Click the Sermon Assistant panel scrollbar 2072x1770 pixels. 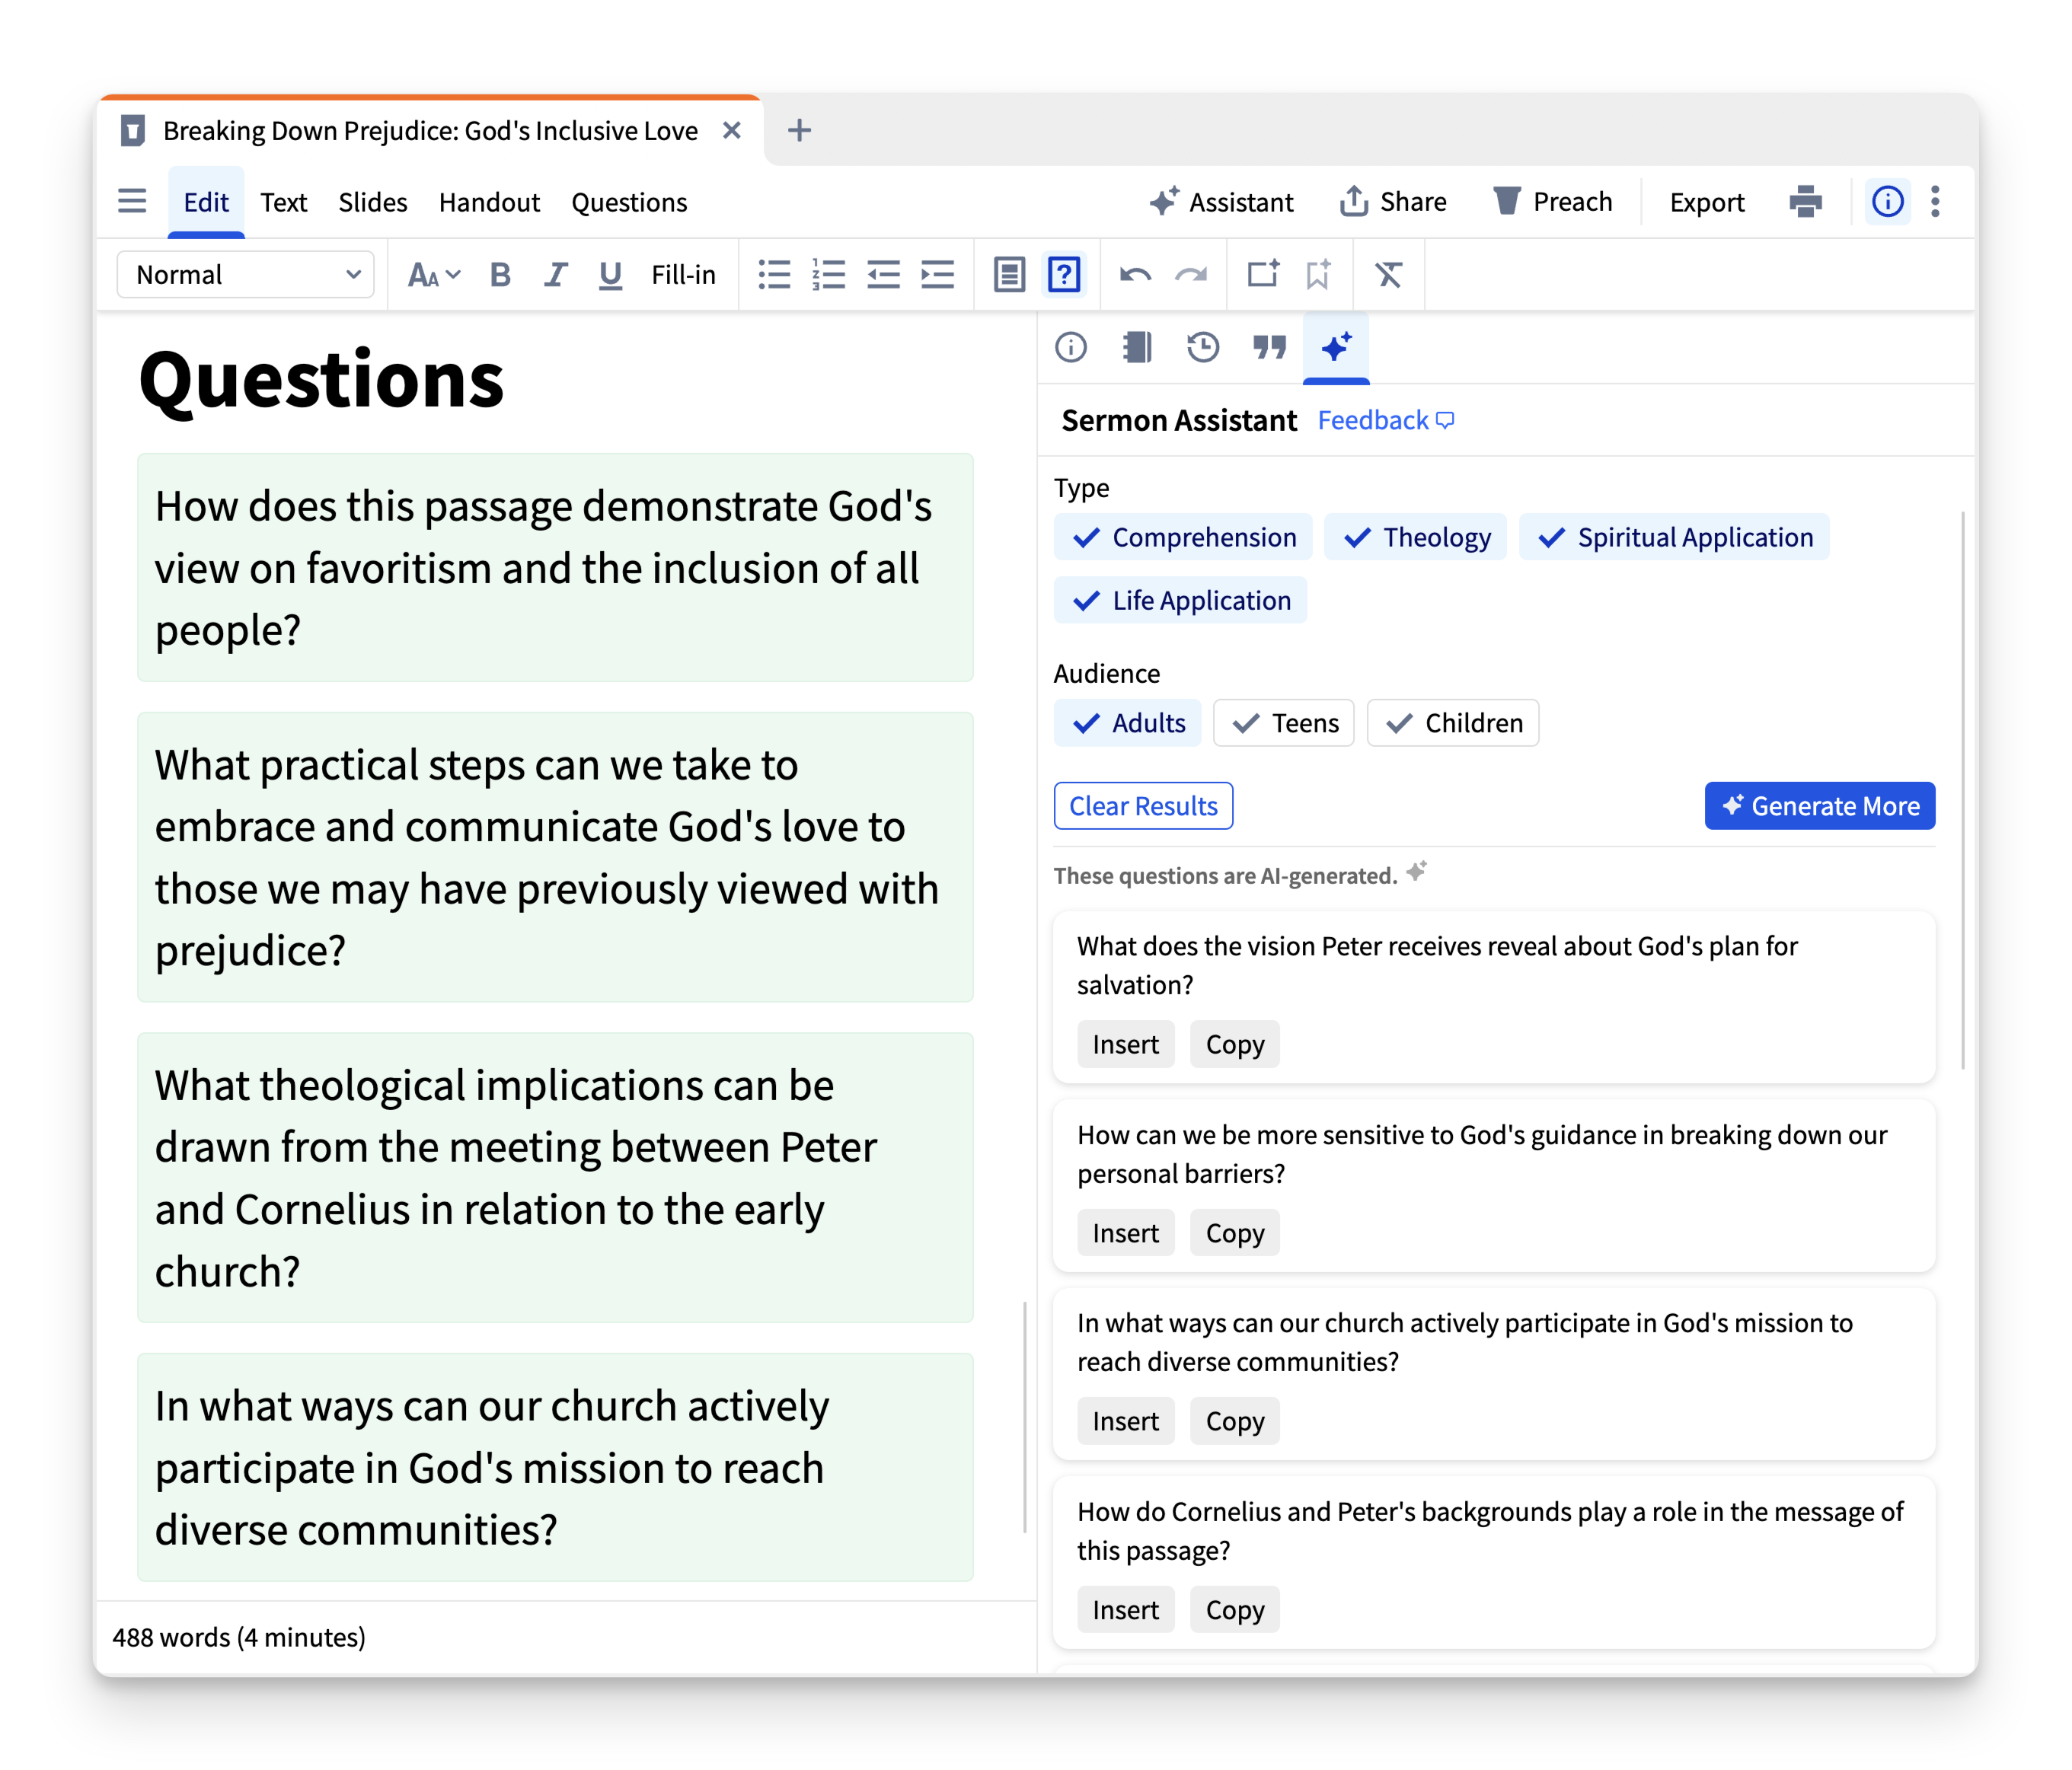pyautogui.click(x=1962, y=790)
